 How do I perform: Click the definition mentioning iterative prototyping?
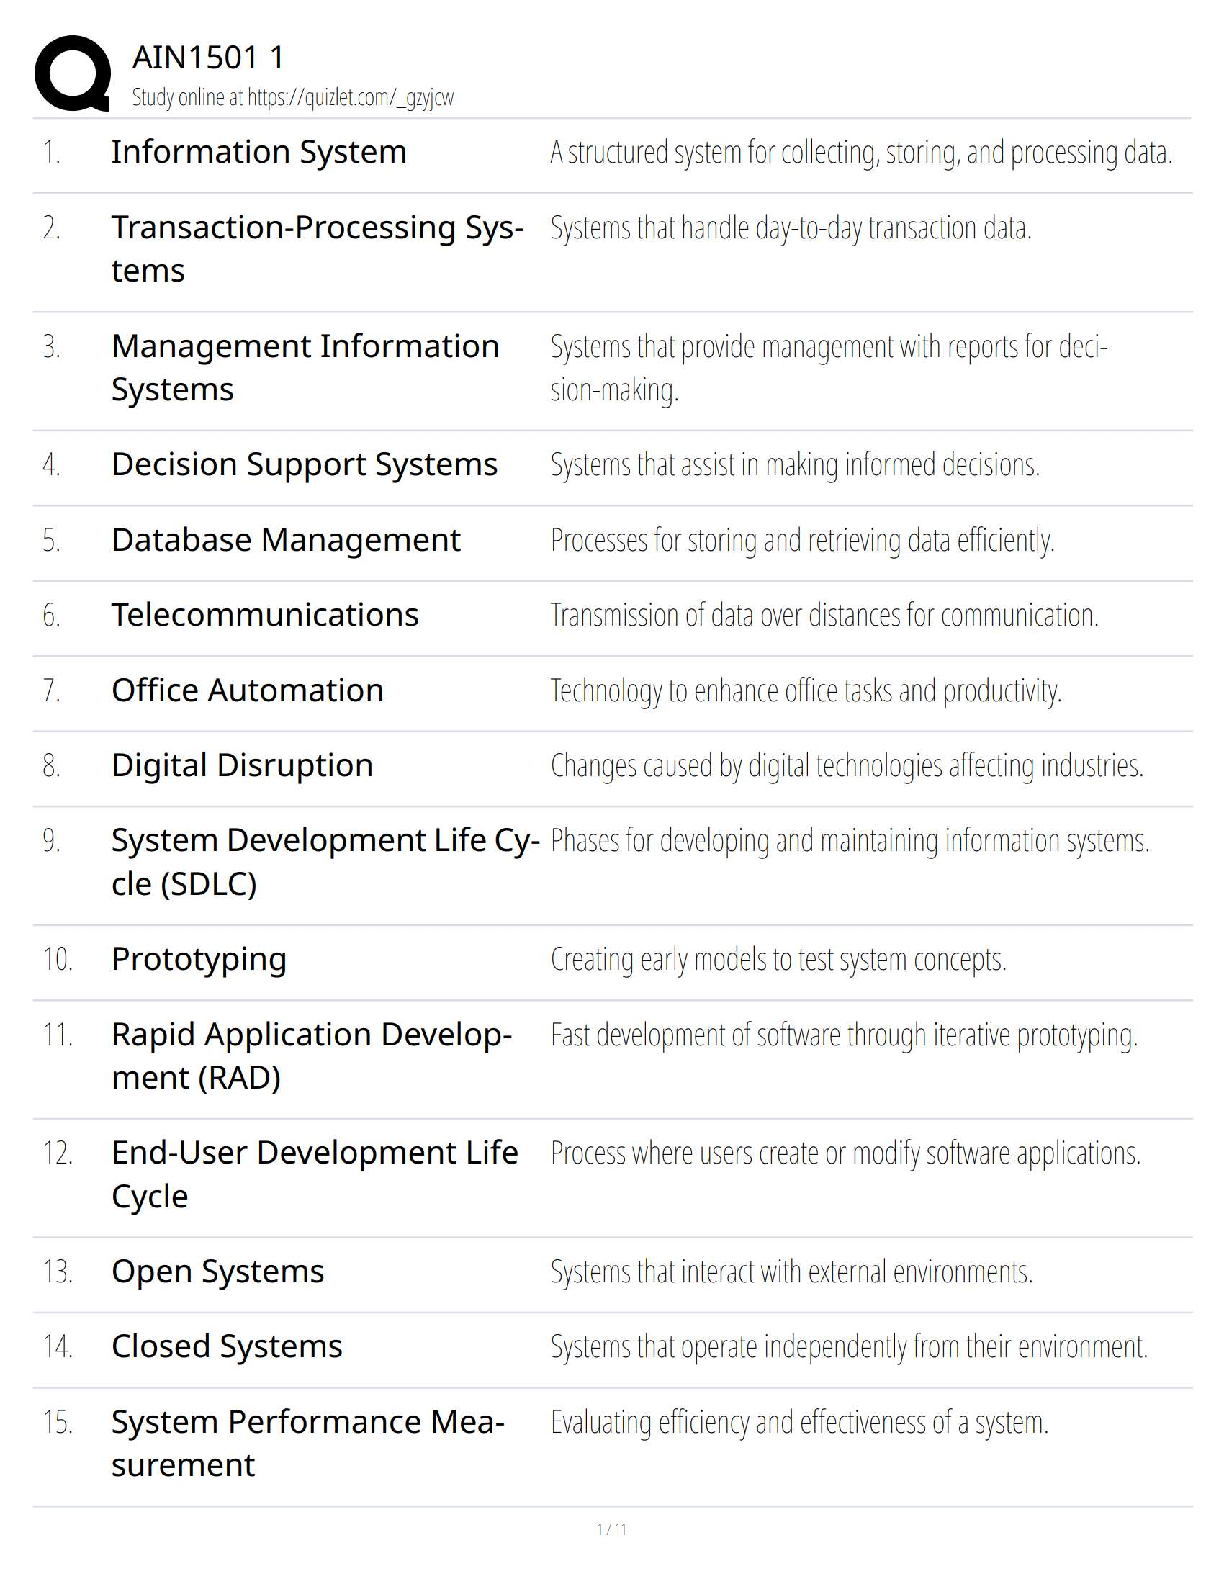tap(843, 1035)
